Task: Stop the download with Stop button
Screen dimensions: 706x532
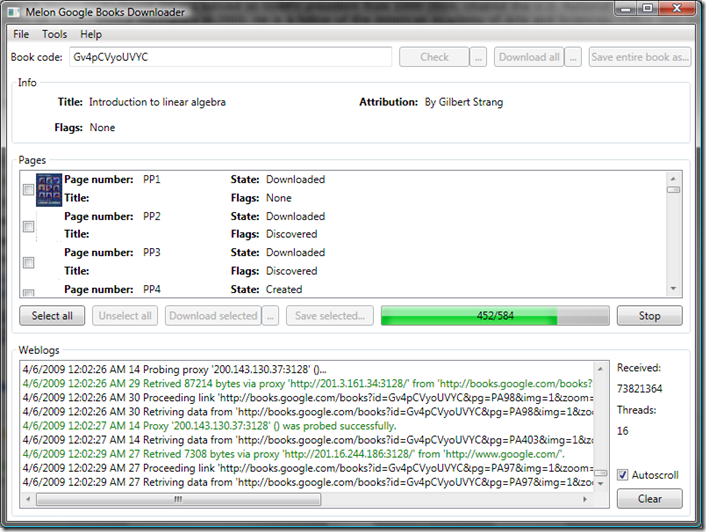Action: 649,316
